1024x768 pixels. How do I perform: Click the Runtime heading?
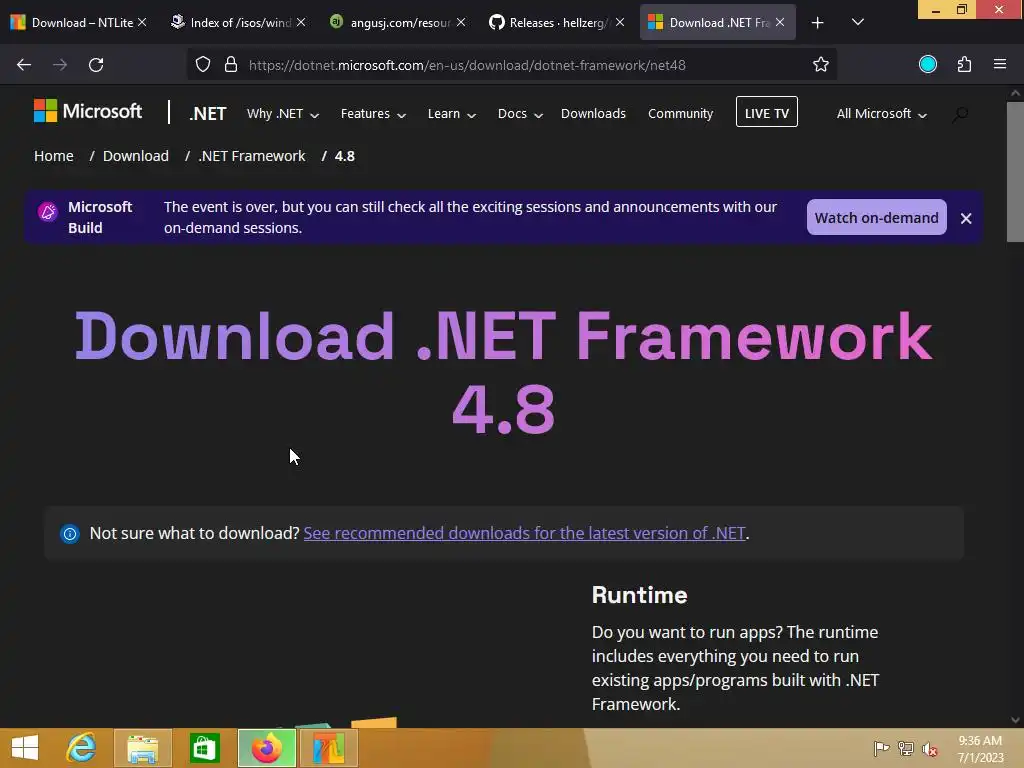[x=639, y=595]
